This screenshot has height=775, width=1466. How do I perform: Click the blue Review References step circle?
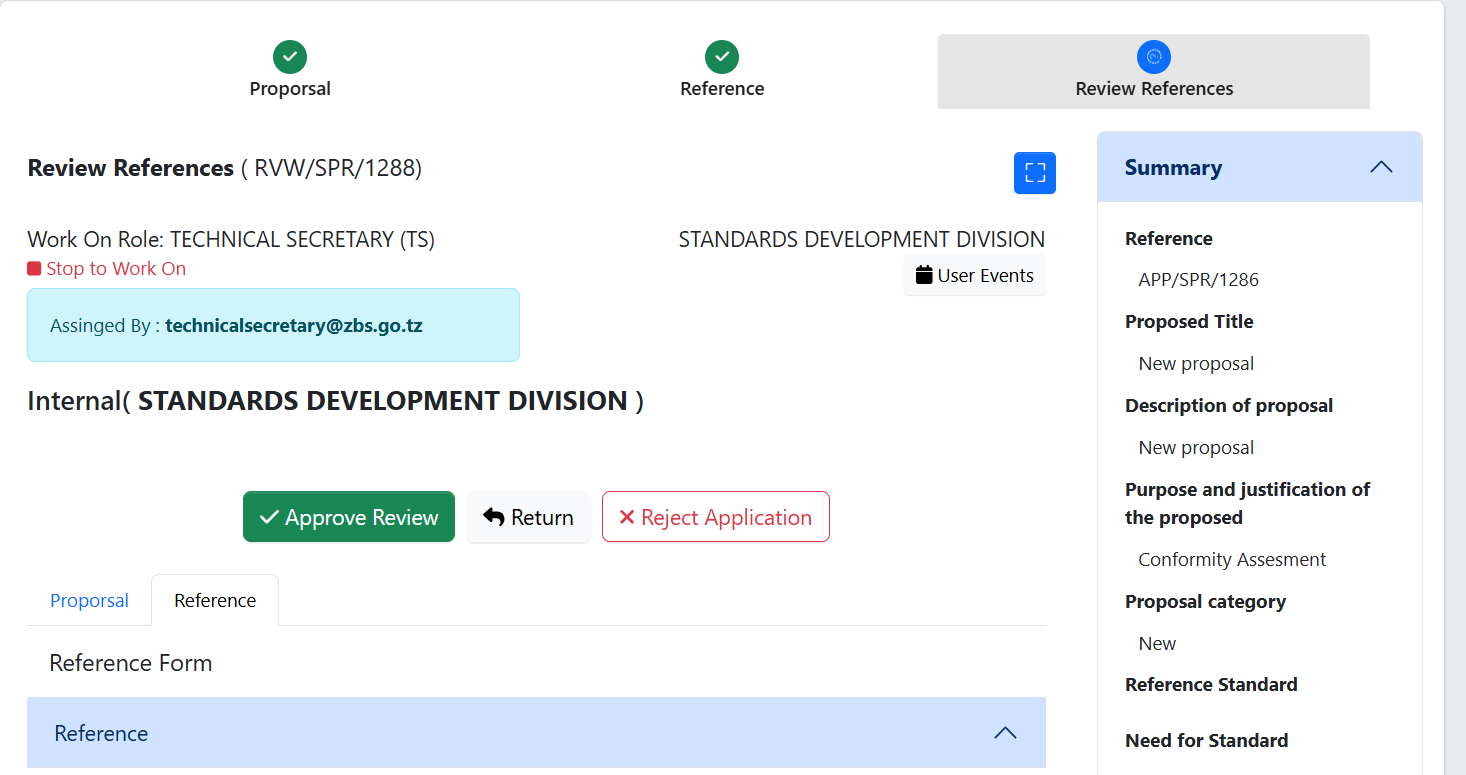(x=1154, y=57)
